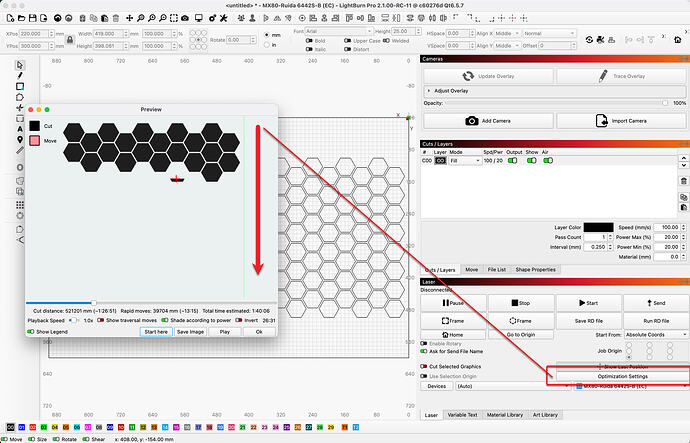Screen dimensions: 690x443
Task: Open the (Auto) port dropdown
Action: (513, 386)
